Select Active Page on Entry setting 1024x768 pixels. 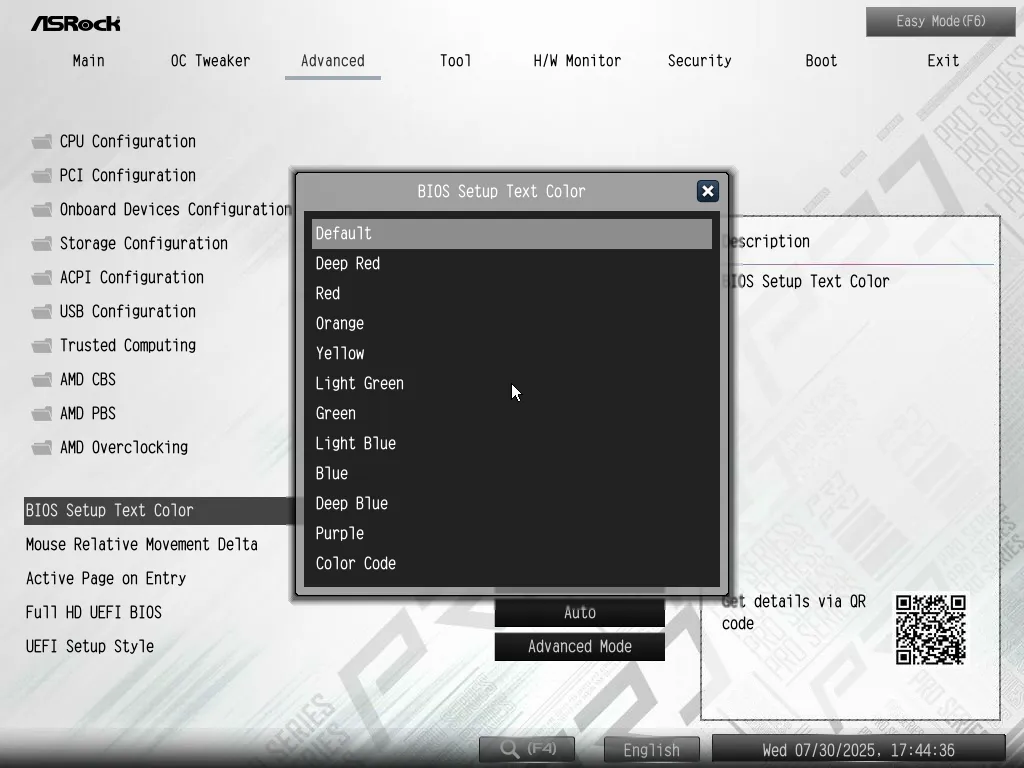tap(106, 579)
